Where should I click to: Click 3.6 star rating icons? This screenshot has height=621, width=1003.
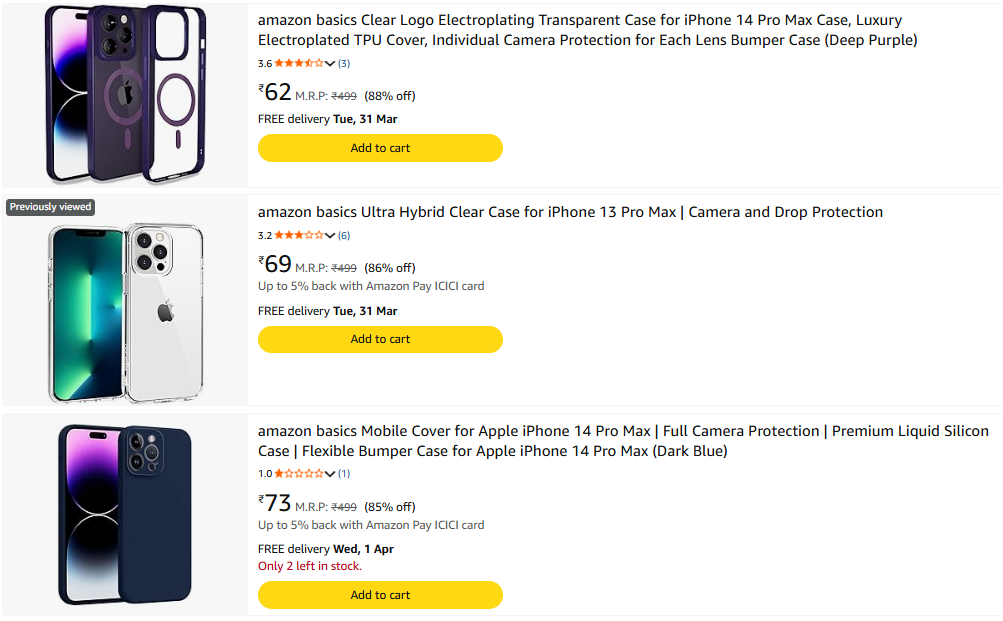pos(299,64)
